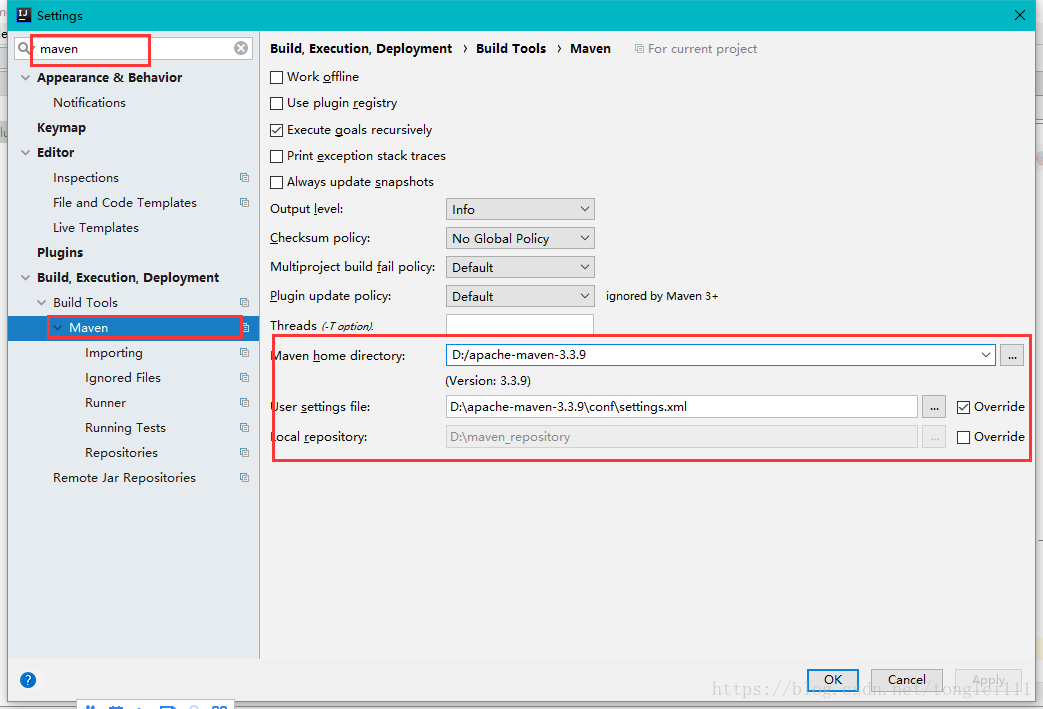Click Cancel to discard changes
Screen dimensions: 1043x709
pyautogui.click(x=907, y=680)
